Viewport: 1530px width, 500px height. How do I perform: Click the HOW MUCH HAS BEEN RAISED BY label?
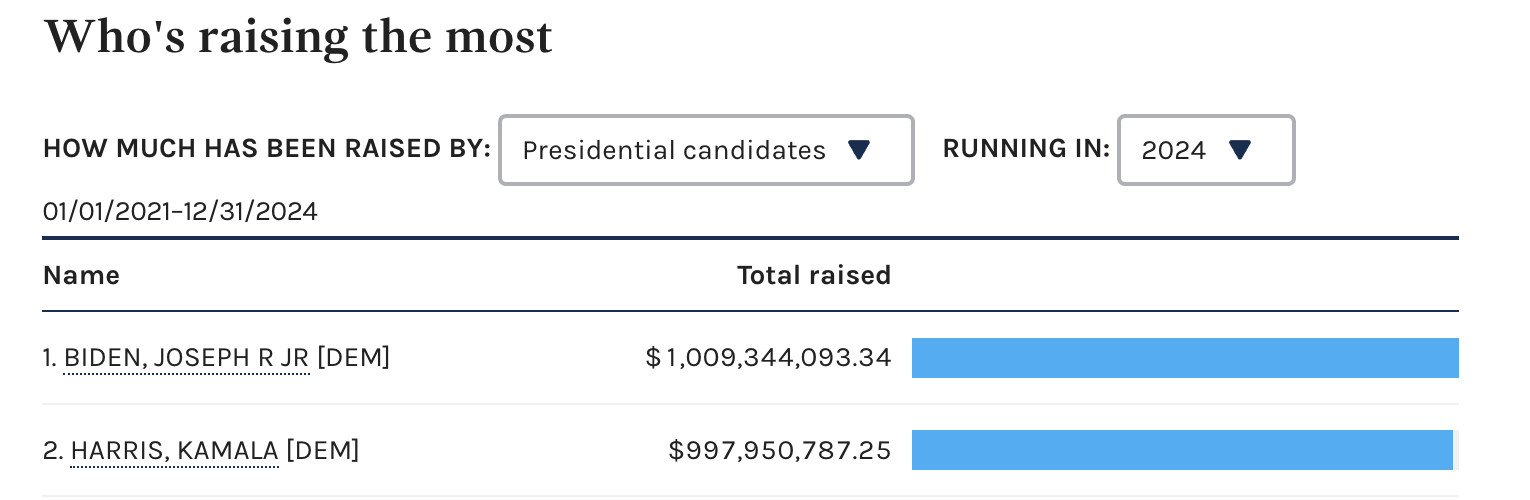pyautogui.click(x=266, y=150)
